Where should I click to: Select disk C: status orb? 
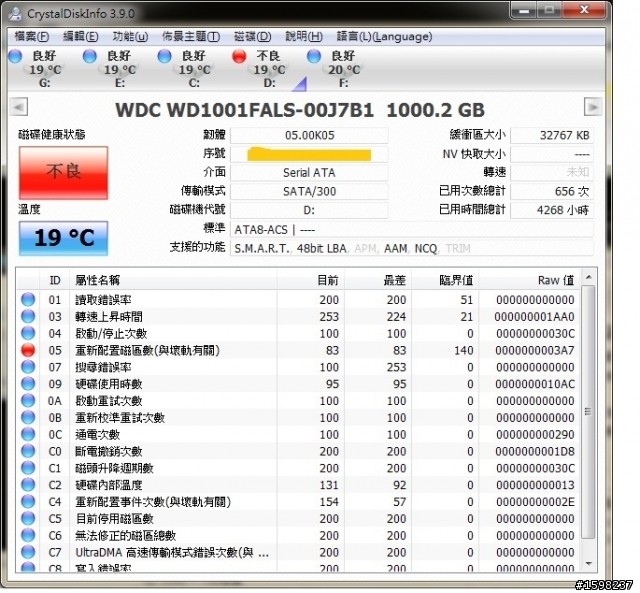pyautogui.click(x=164, y=56)
